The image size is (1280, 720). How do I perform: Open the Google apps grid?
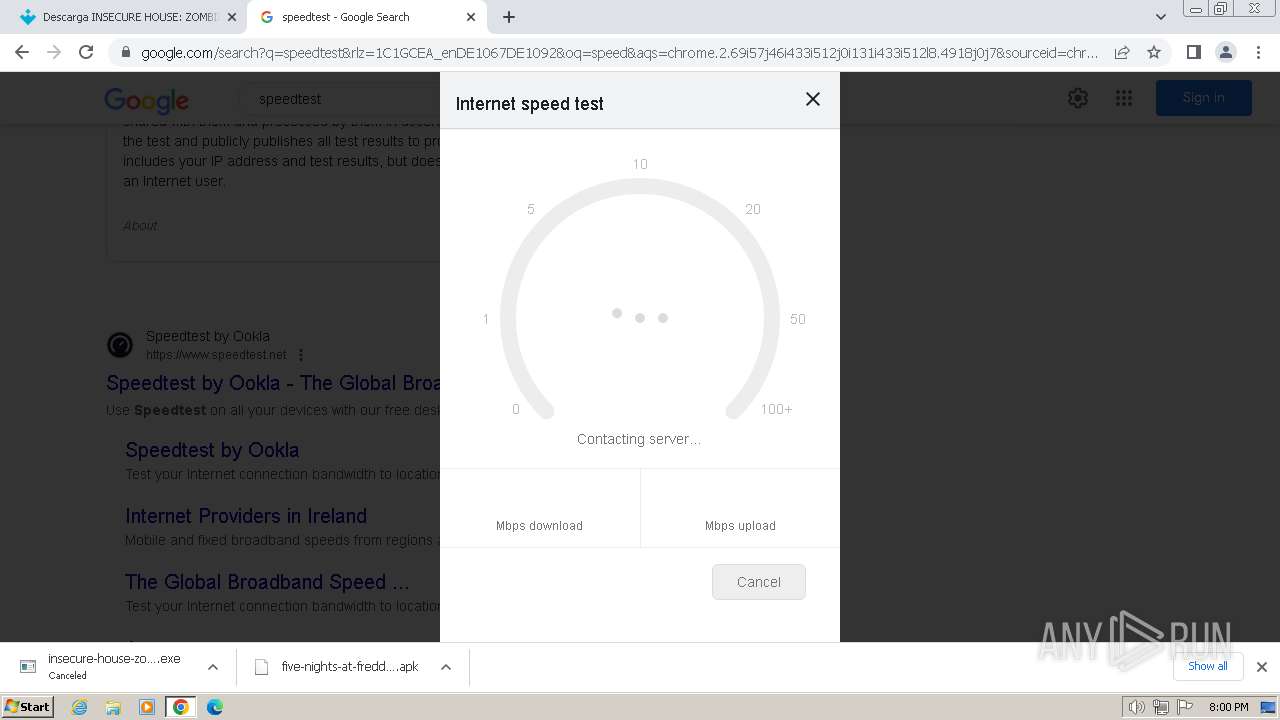click(1124, 98)
